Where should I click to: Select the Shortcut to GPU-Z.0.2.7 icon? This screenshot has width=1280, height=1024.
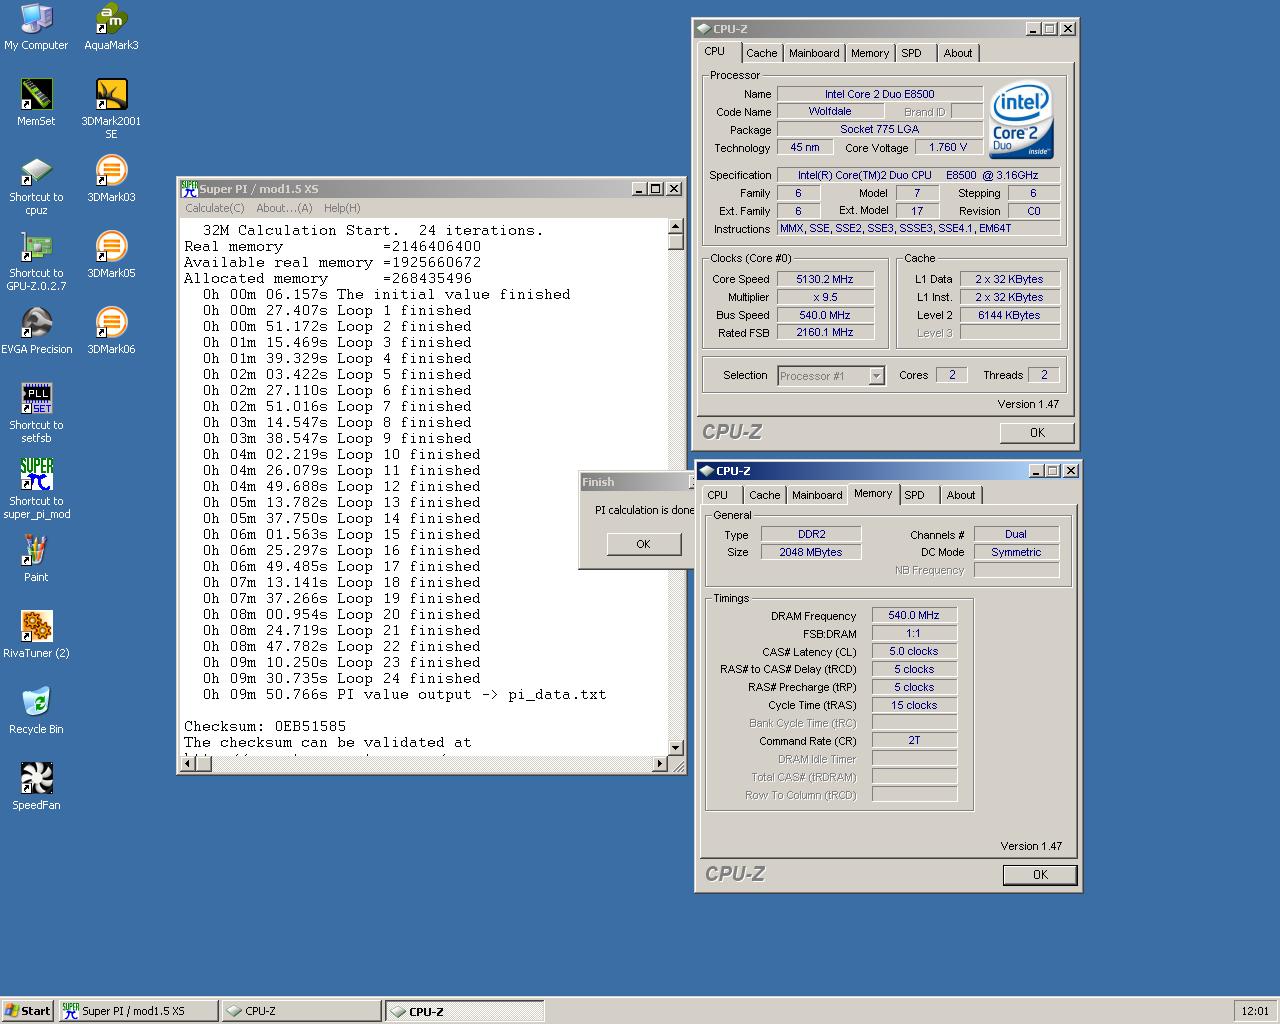[36, 261]
